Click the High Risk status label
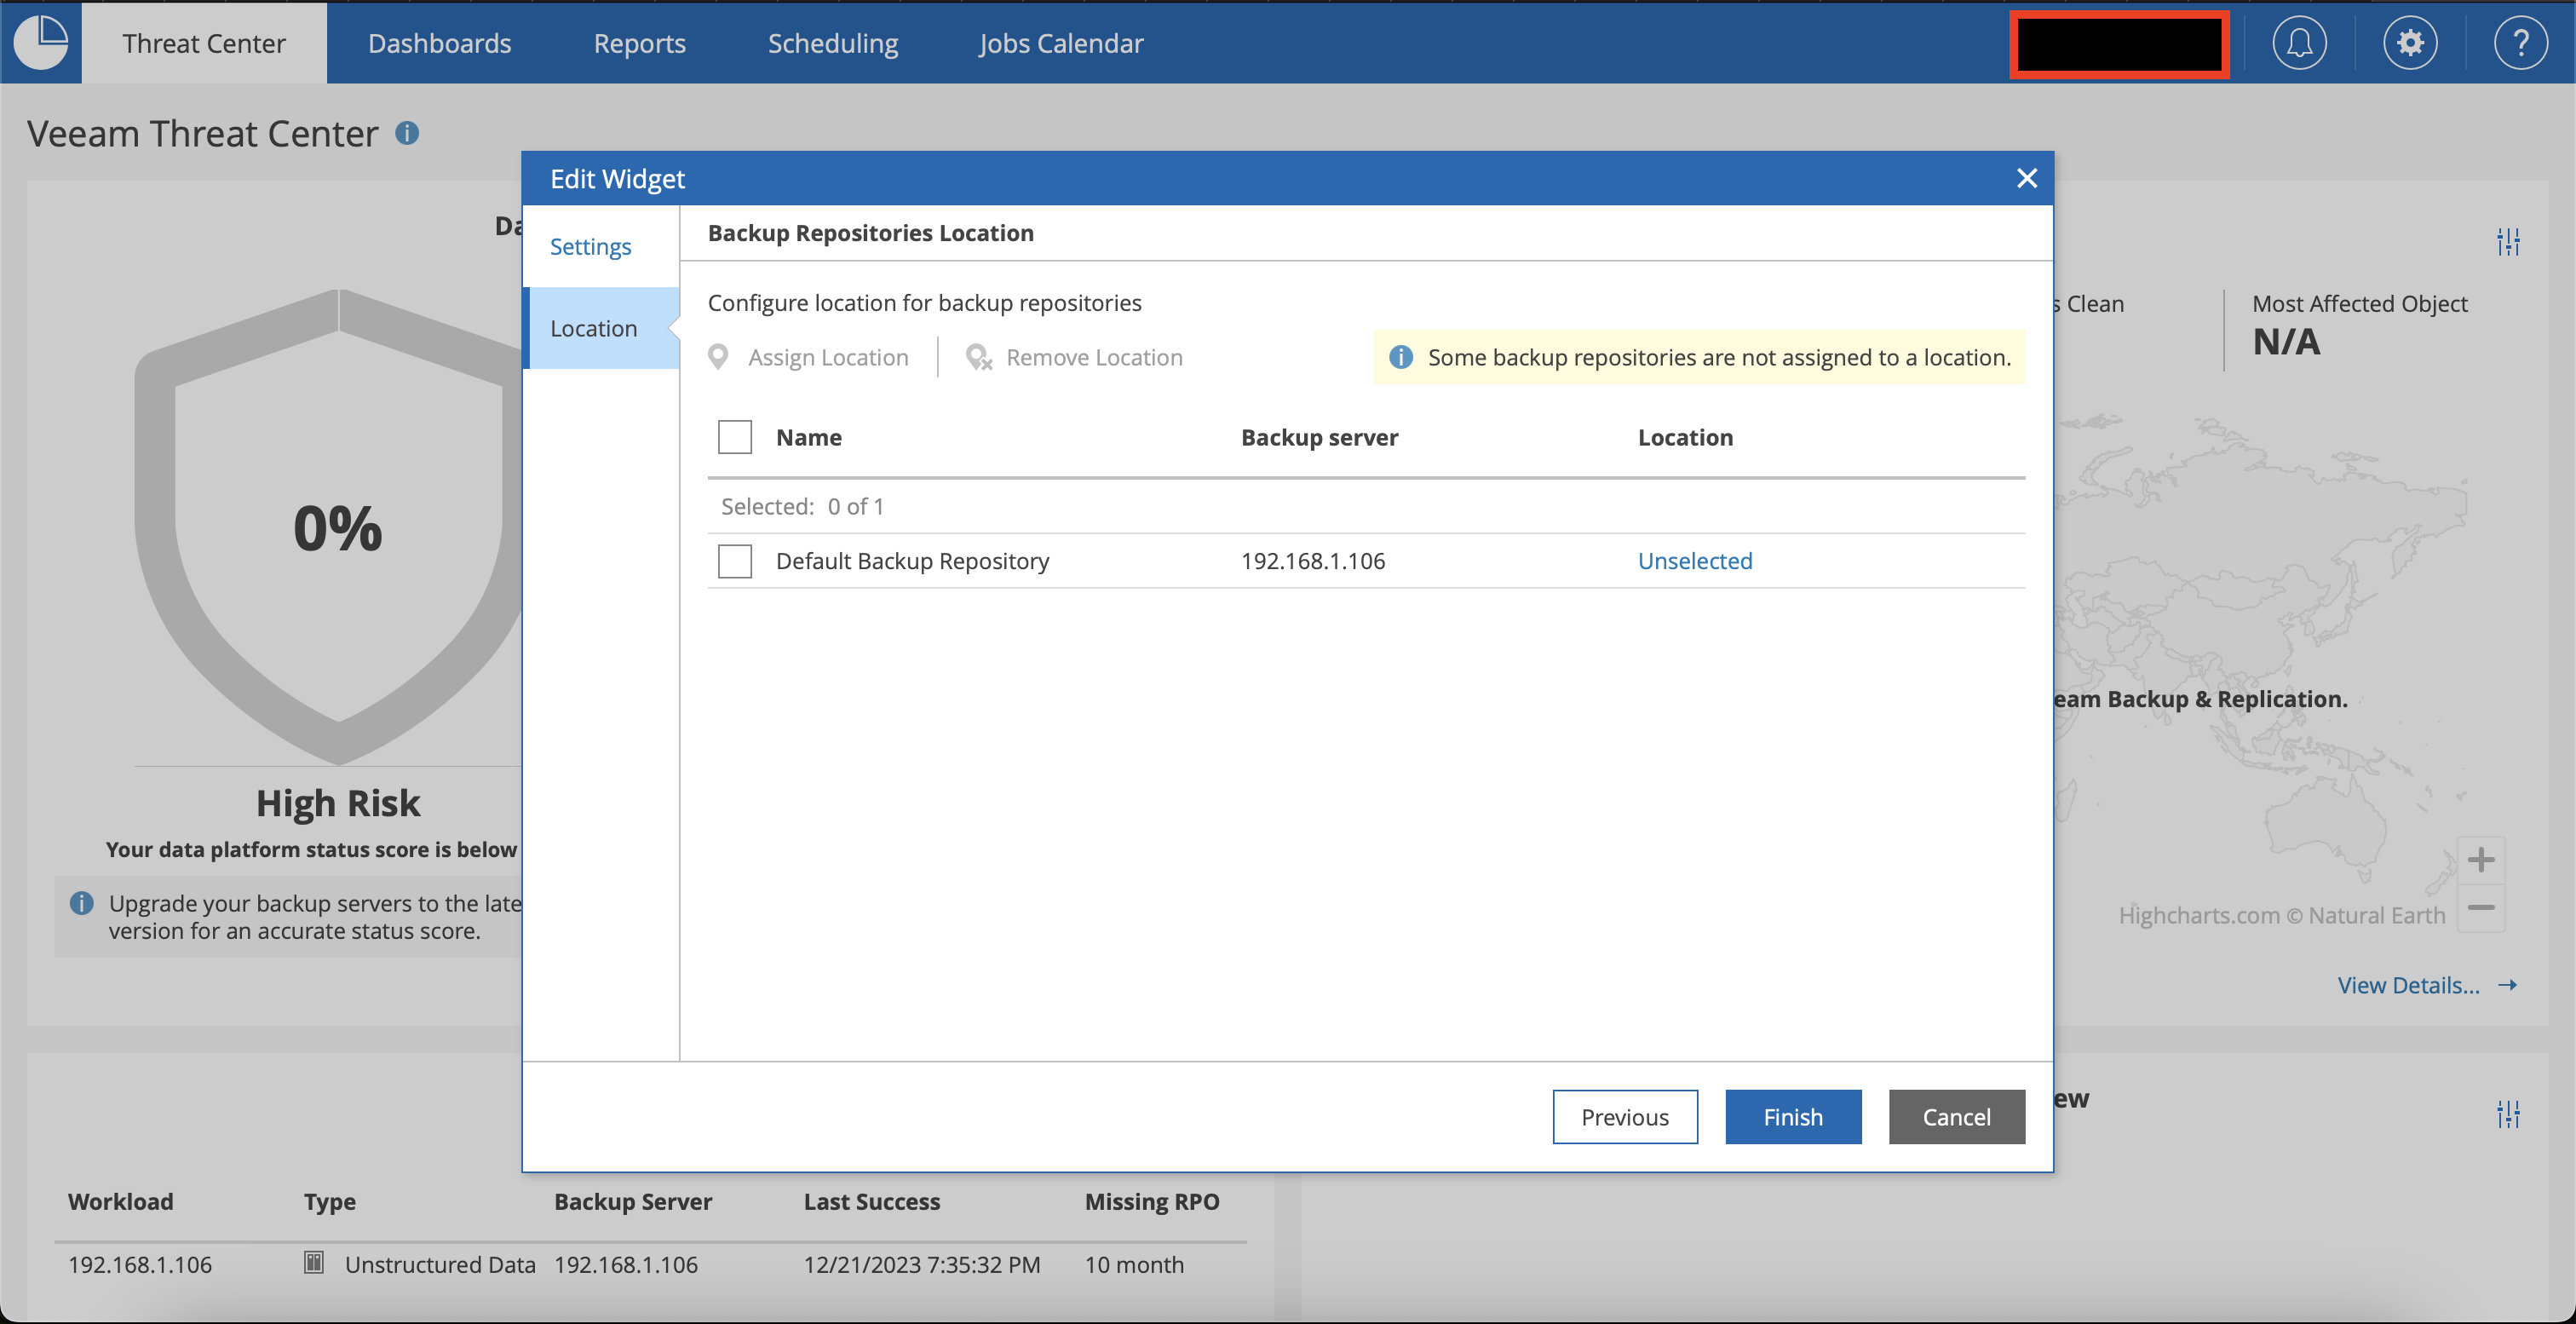Image resolution: width=2576 pixels, height=1324 pixels. [338, 803]
